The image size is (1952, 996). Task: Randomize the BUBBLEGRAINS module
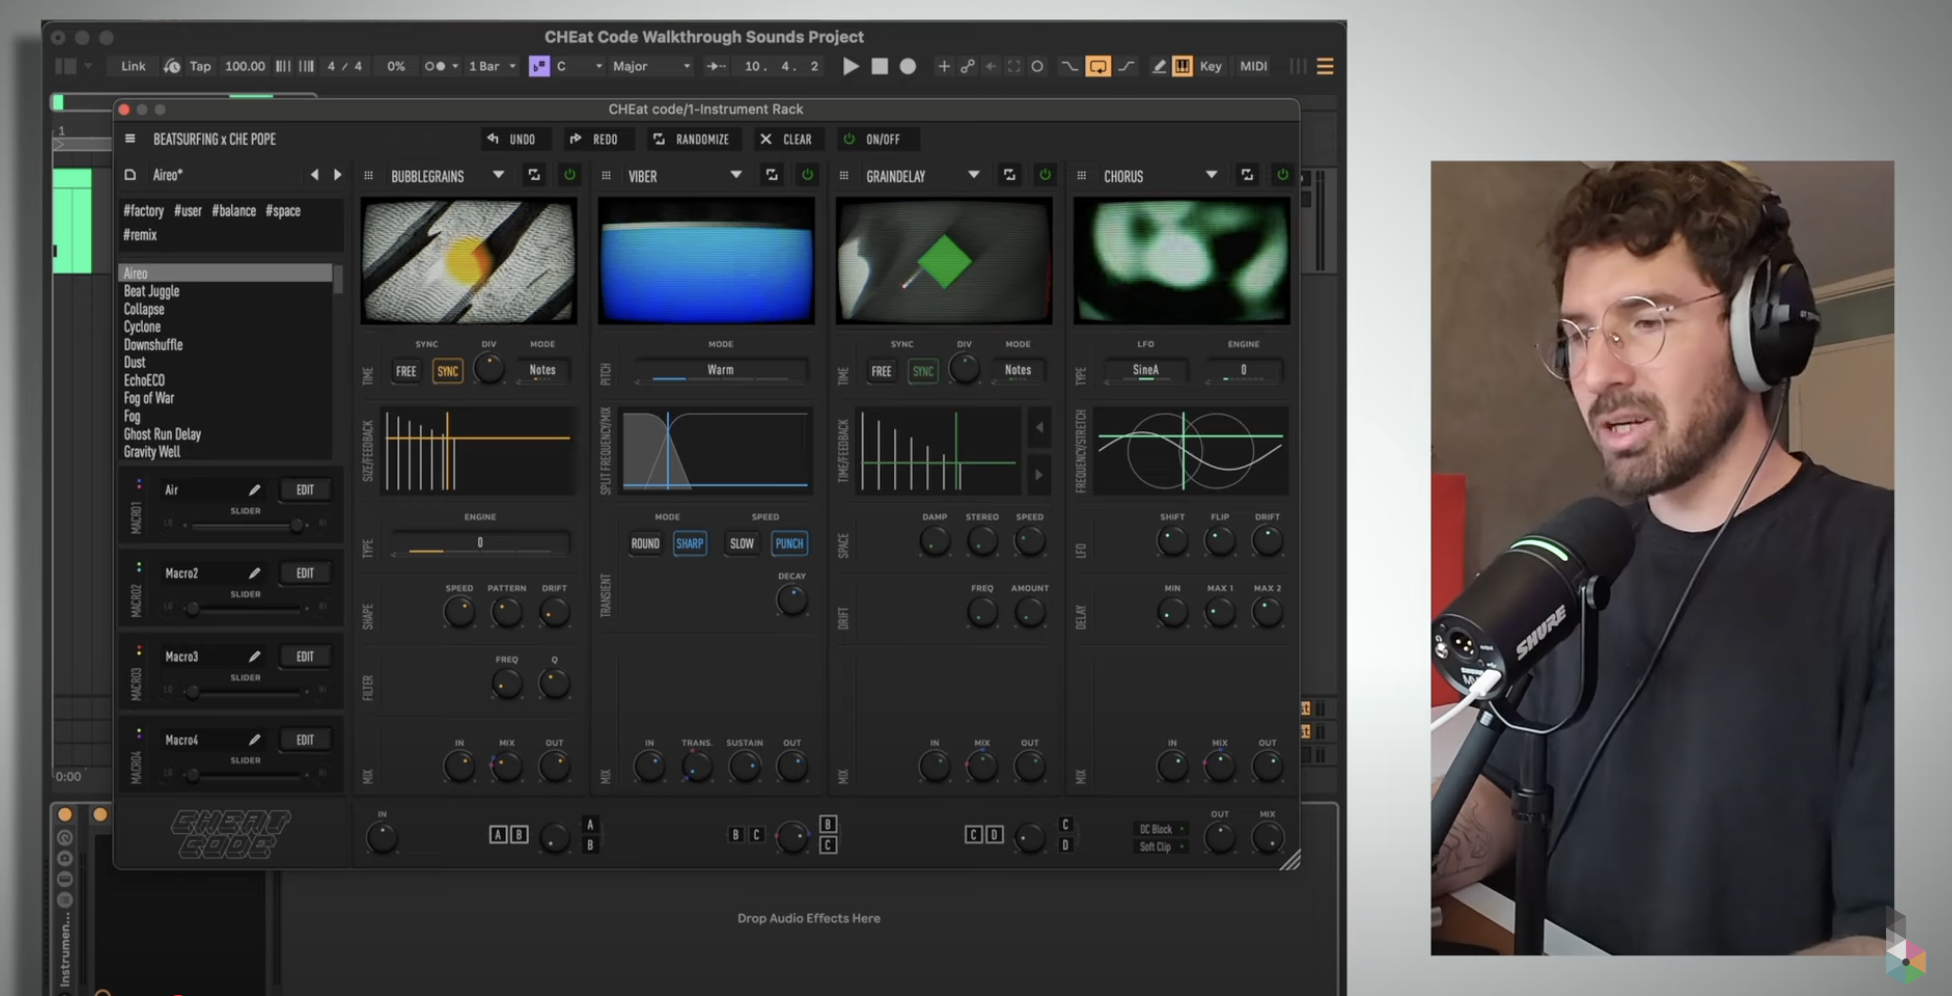click(534, 175)
